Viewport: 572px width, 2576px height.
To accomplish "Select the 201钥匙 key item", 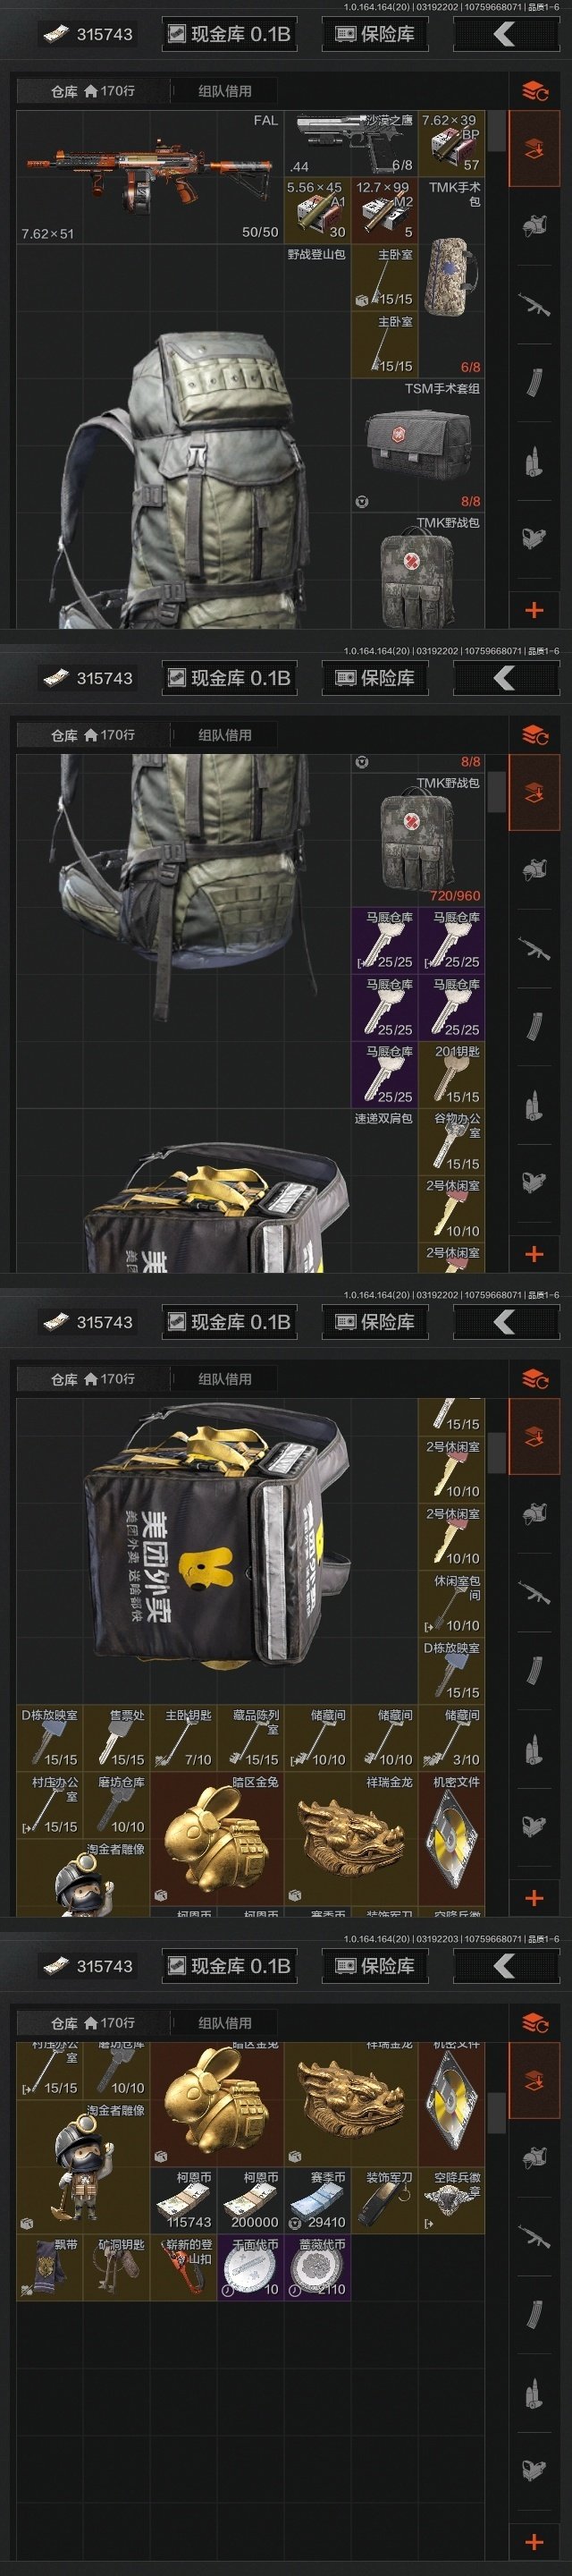I will 451,1075.
